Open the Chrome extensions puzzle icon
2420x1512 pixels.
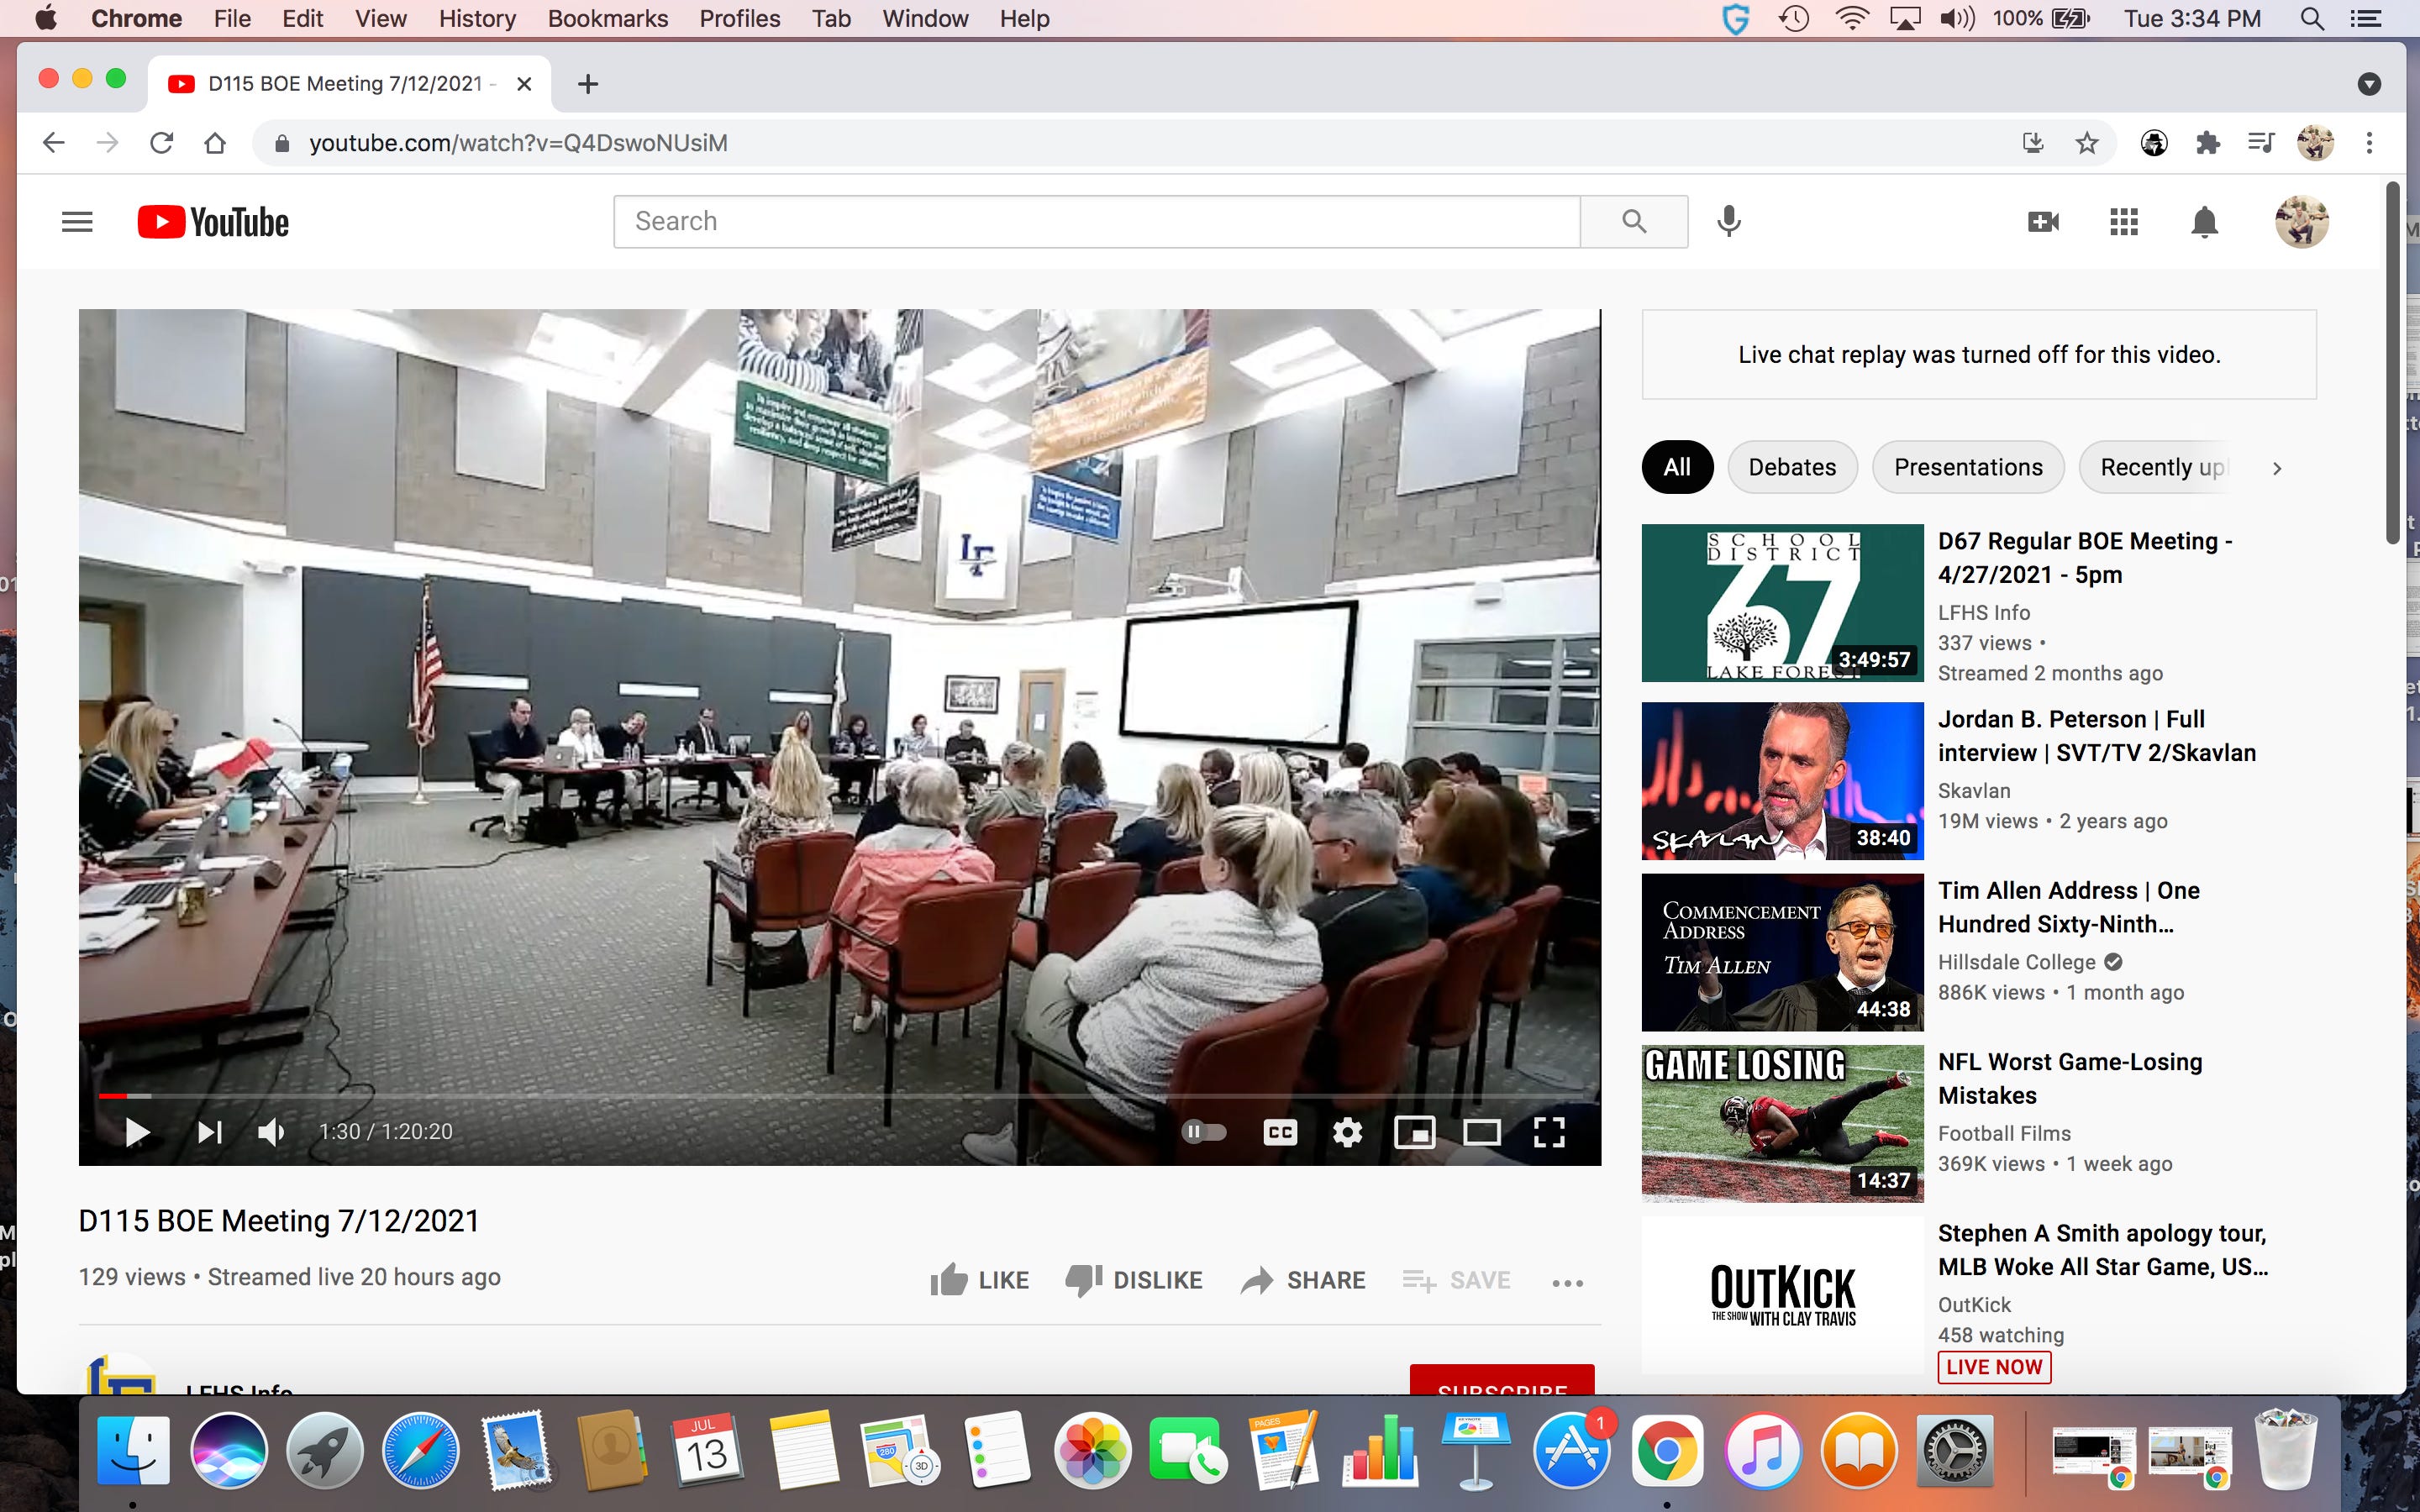[x=2207, y=143]
